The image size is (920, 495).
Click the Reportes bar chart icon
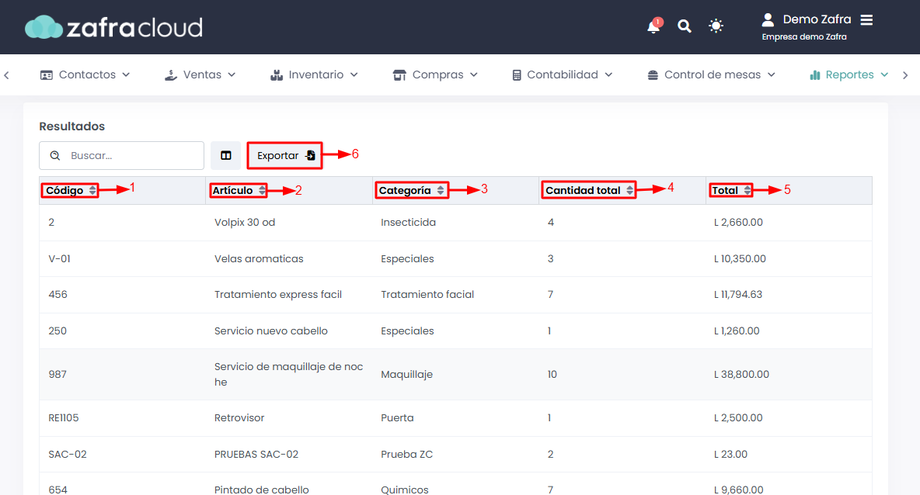click(x=815, y=75)
